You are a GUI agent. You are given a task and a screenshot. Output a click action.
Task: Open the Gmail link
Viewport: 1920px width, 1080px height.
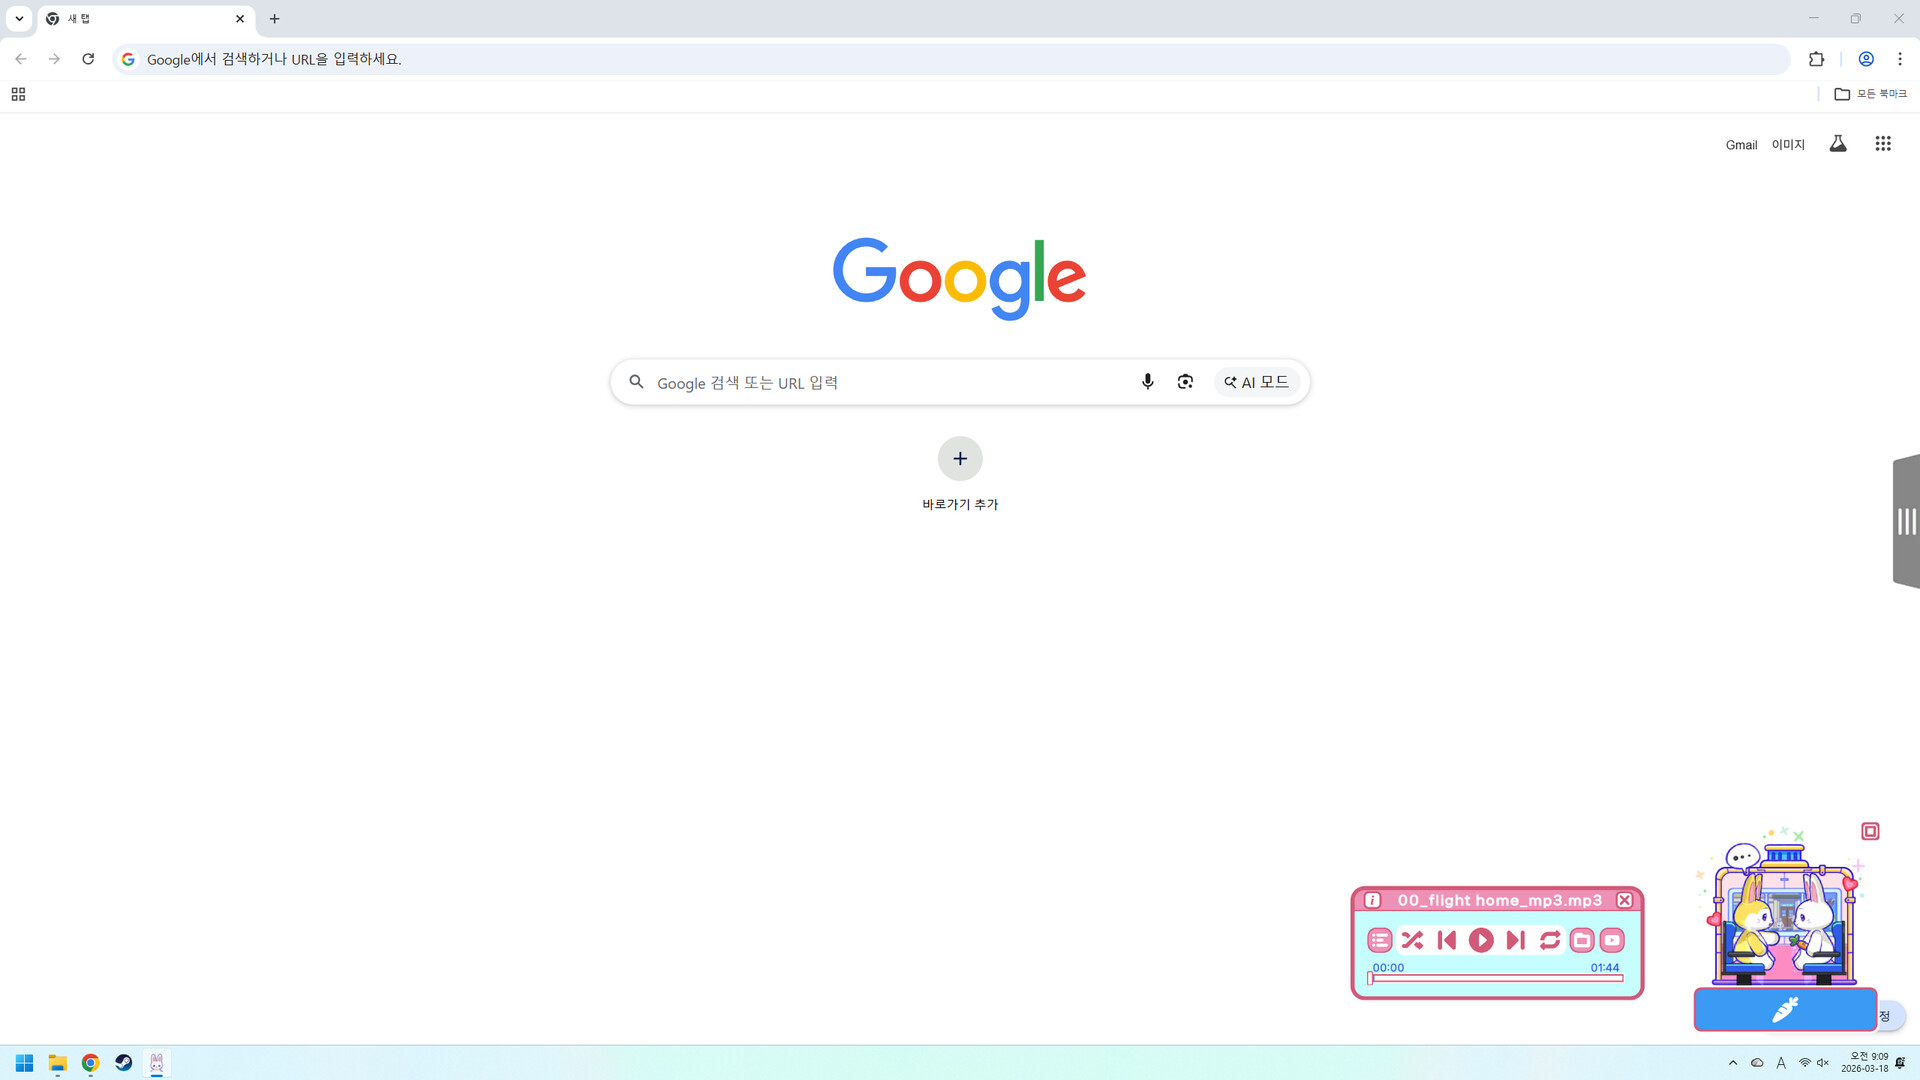1740,145
